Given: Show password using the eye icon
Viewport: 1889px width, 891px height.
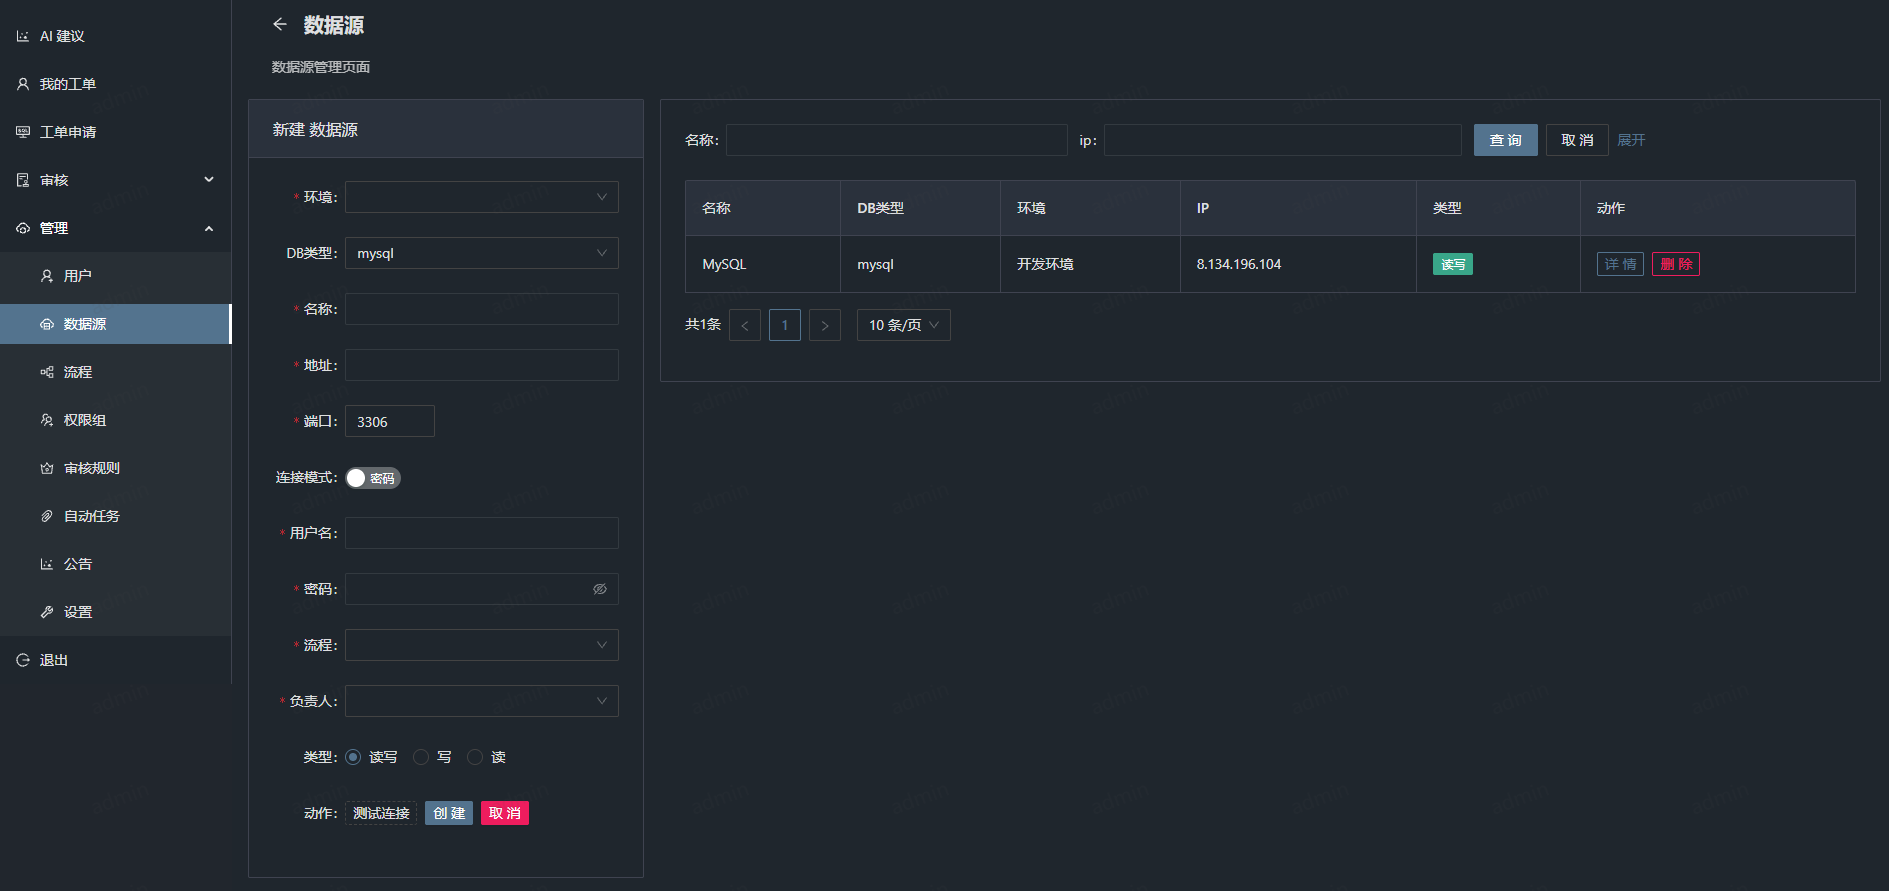Looking at the screenshot, I should (600, 589).
